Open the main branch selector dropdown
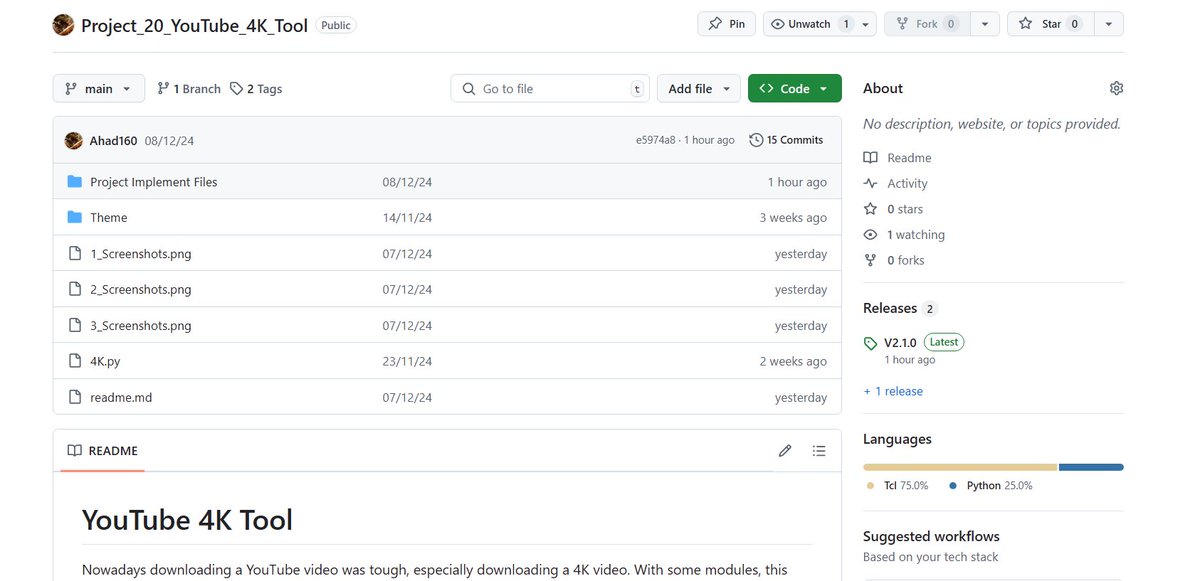This screenshot has width=1200, height=581. click(98, 89)
